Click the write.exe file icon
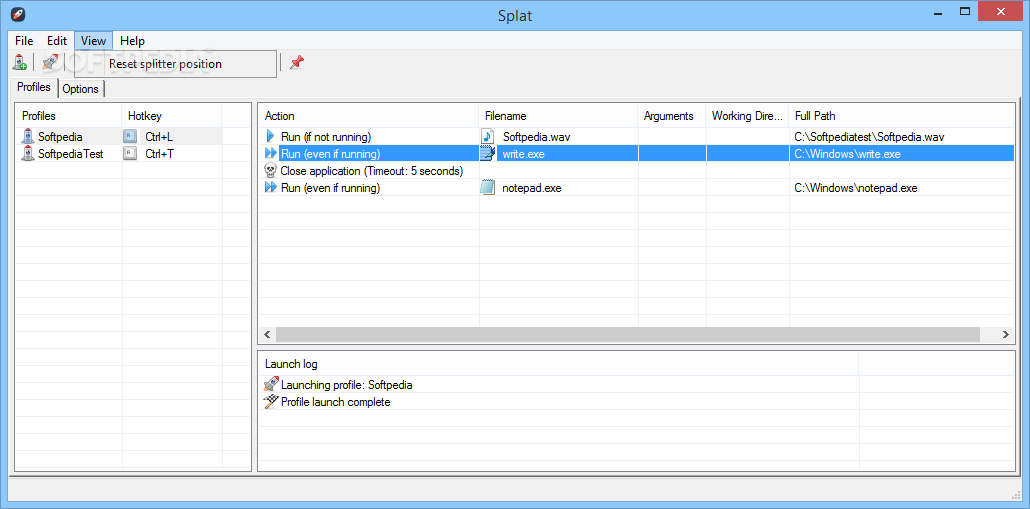This screenshot has height=509, width=1030. (488, 154)
